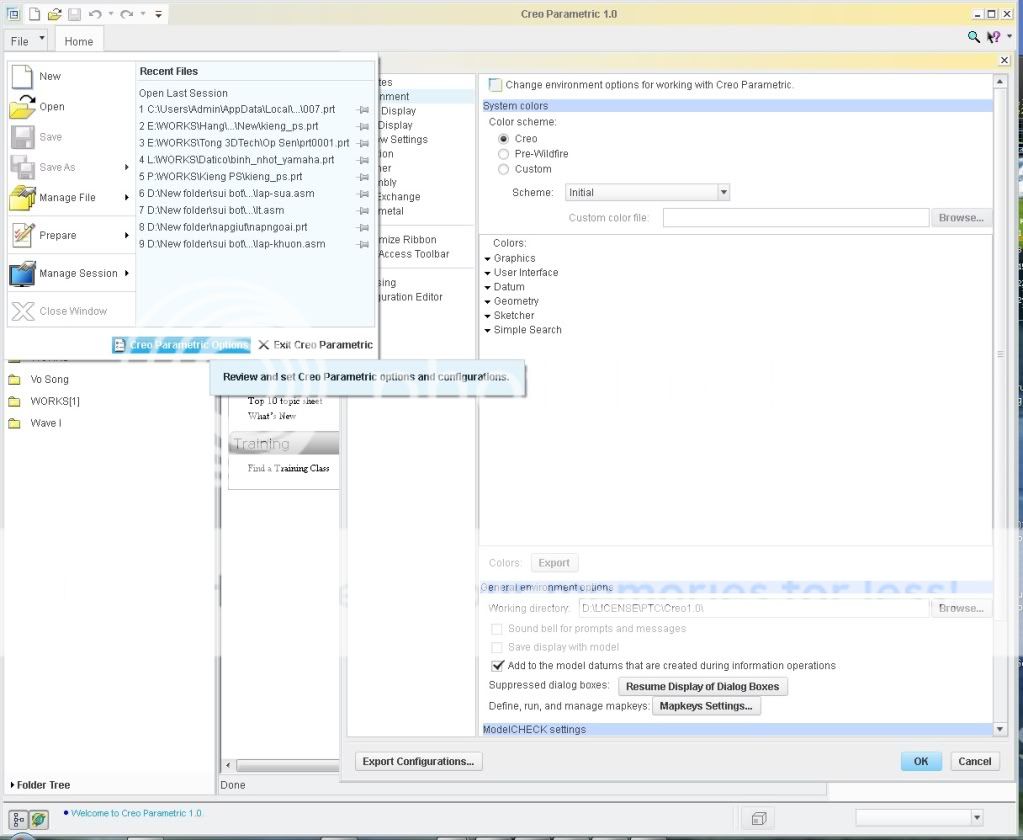Viewport: 1023px width, 840px height.
Task: Open recent file napngoai.prt
Action: click(223, 228)
